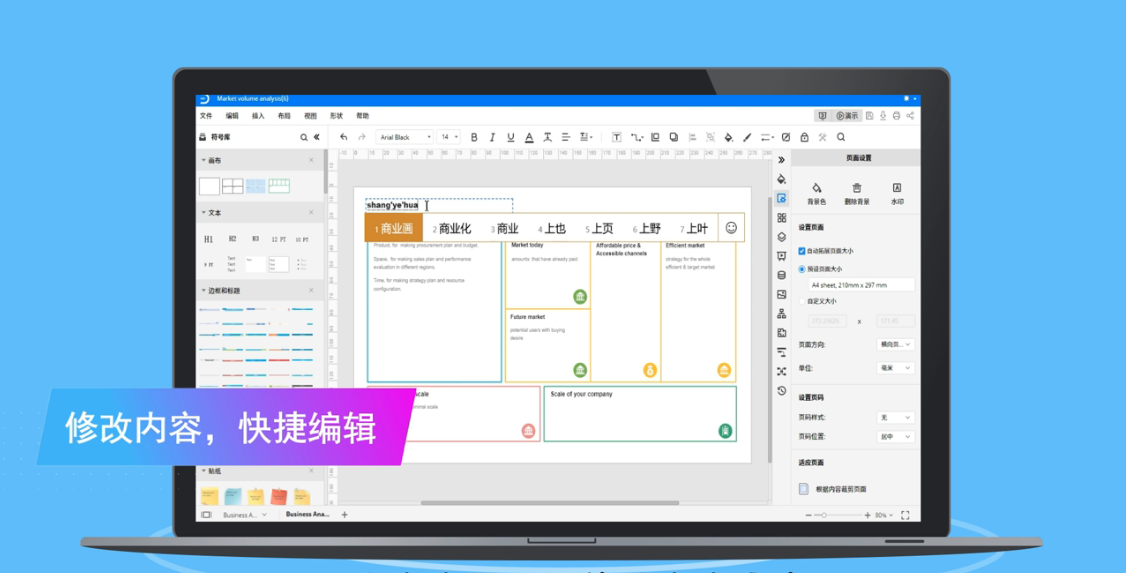This screenshot has width=1126, height=573.
Task: Close the 画布 library section
Action: 311,160
